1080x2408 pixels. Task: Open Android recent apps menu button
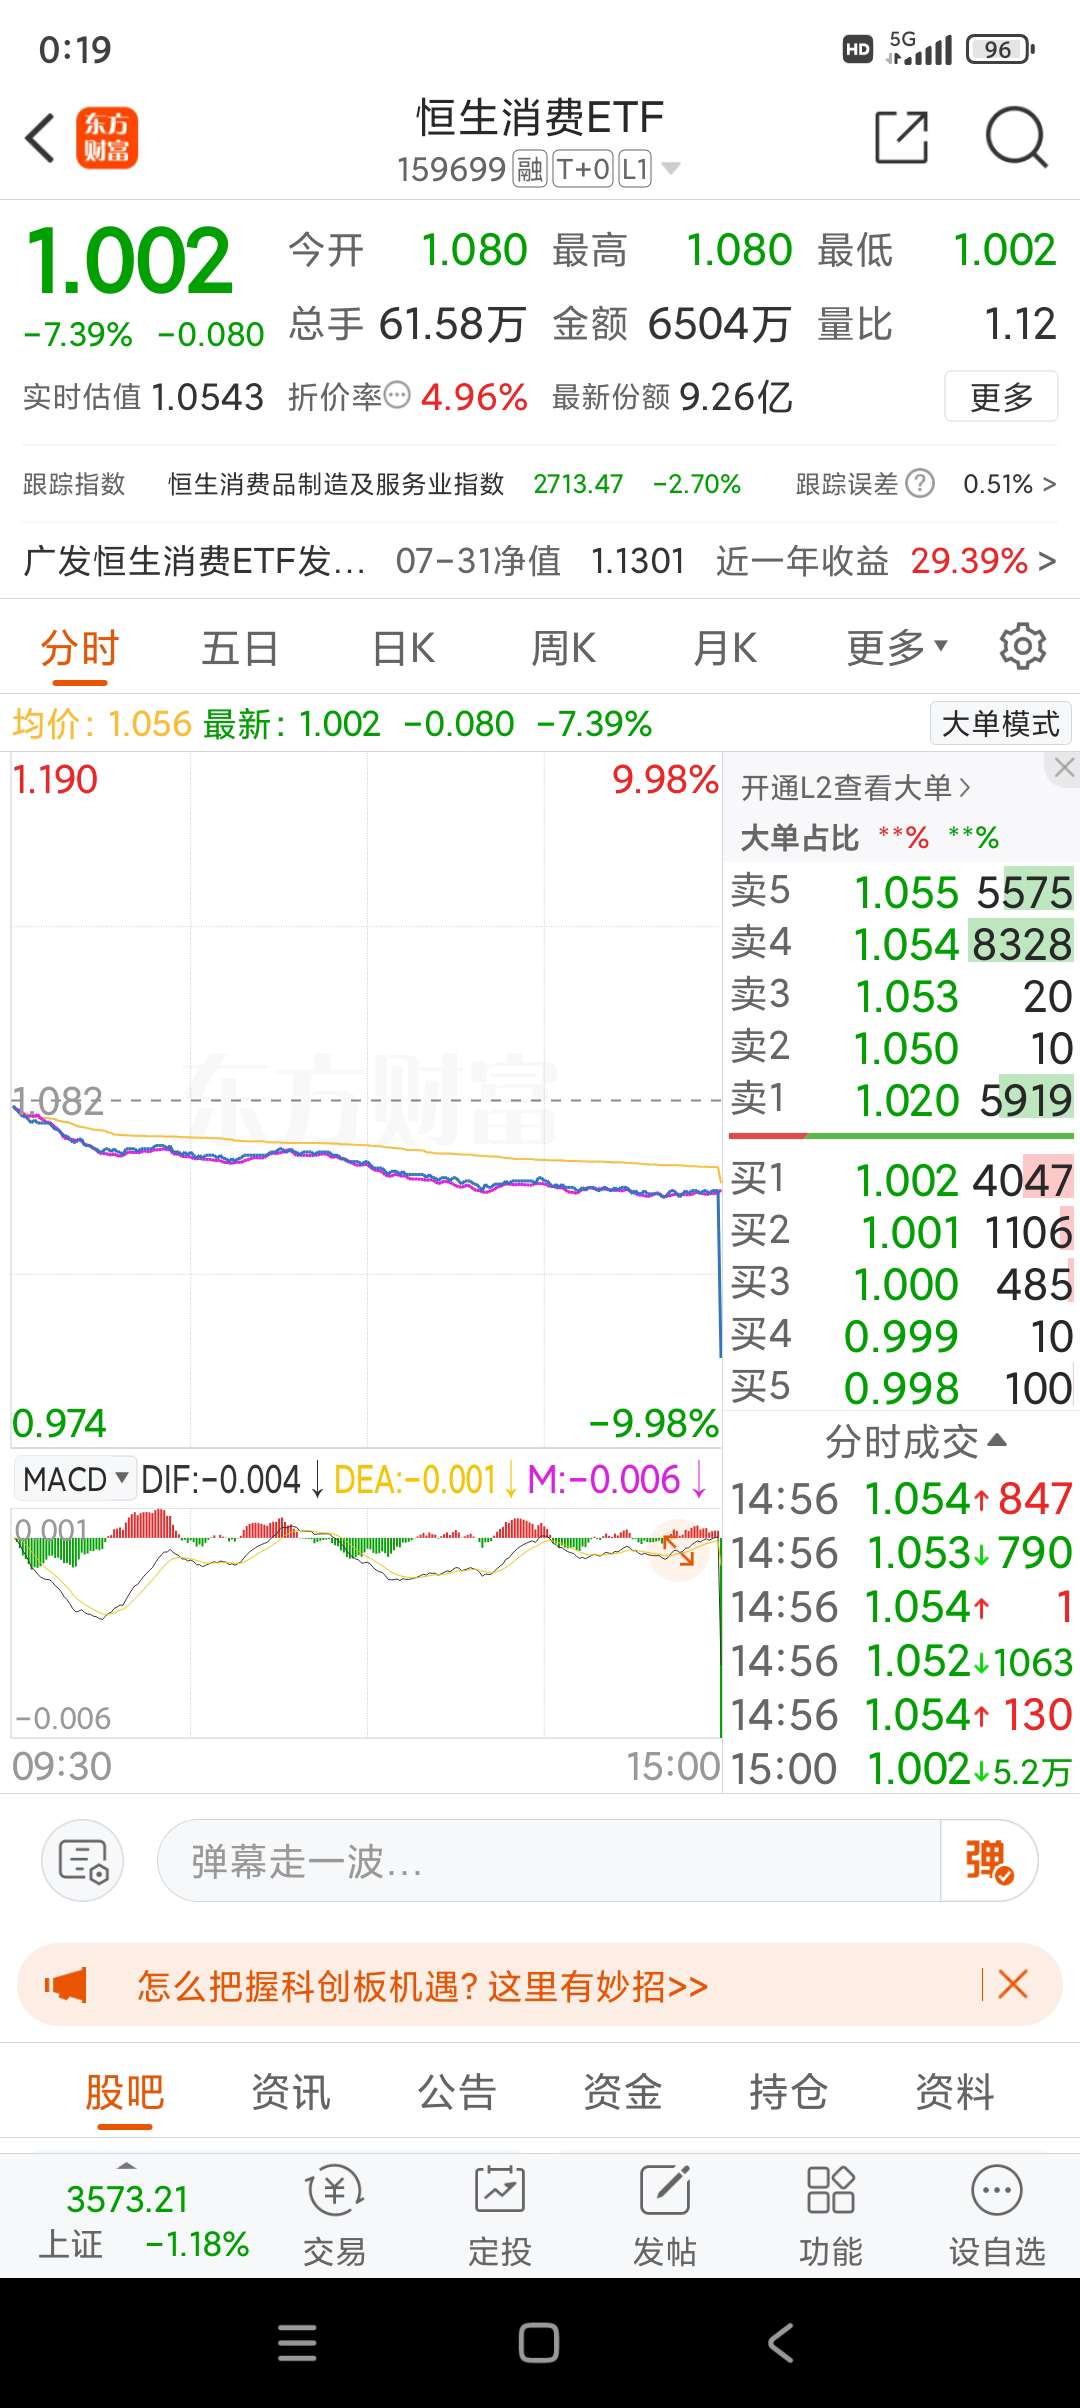pos(297,2343)
